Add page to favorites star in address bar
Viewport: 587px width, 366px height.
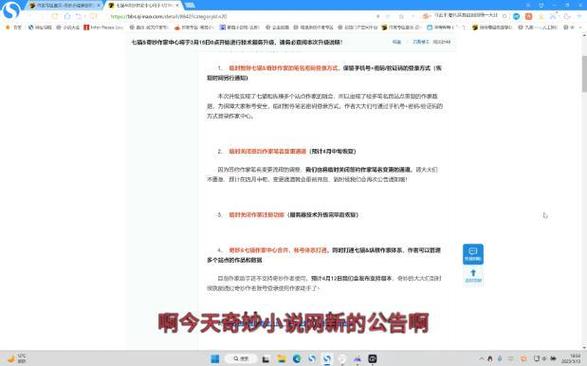coord(401,16)
